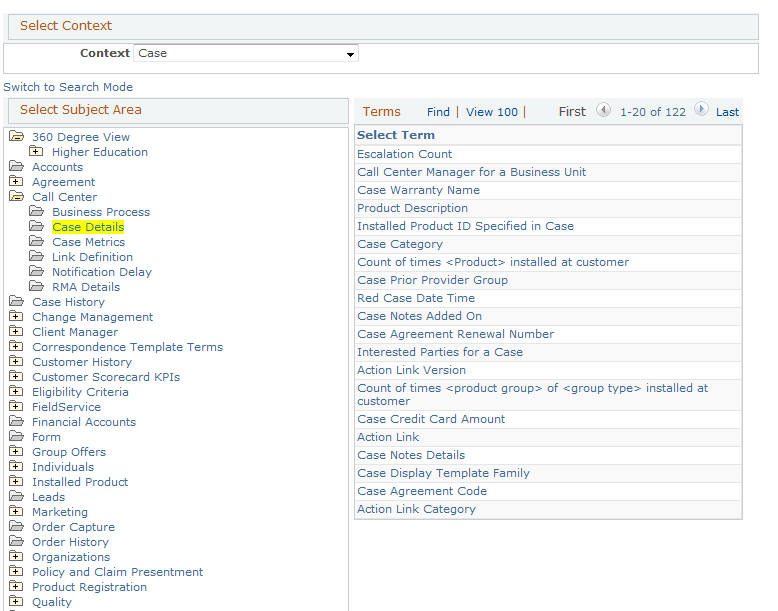Expand the Eligibility Criteria node
Screen dimensions: 778x611
[16, 391]
